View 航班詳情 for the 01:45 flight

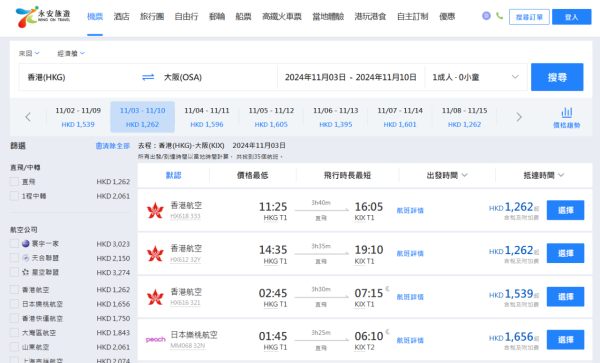coord(410,340)
